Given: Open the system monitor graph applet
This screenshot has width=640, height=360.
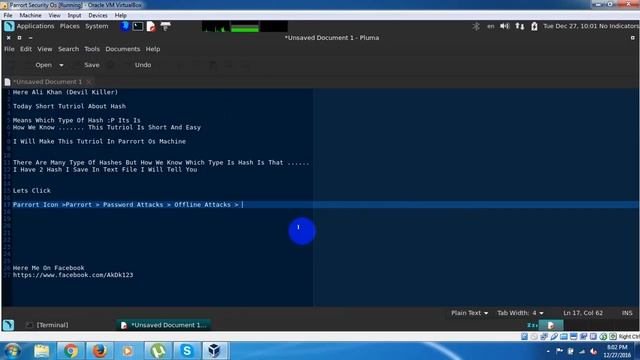Looking at the screenshot, I should coord(244,27).
